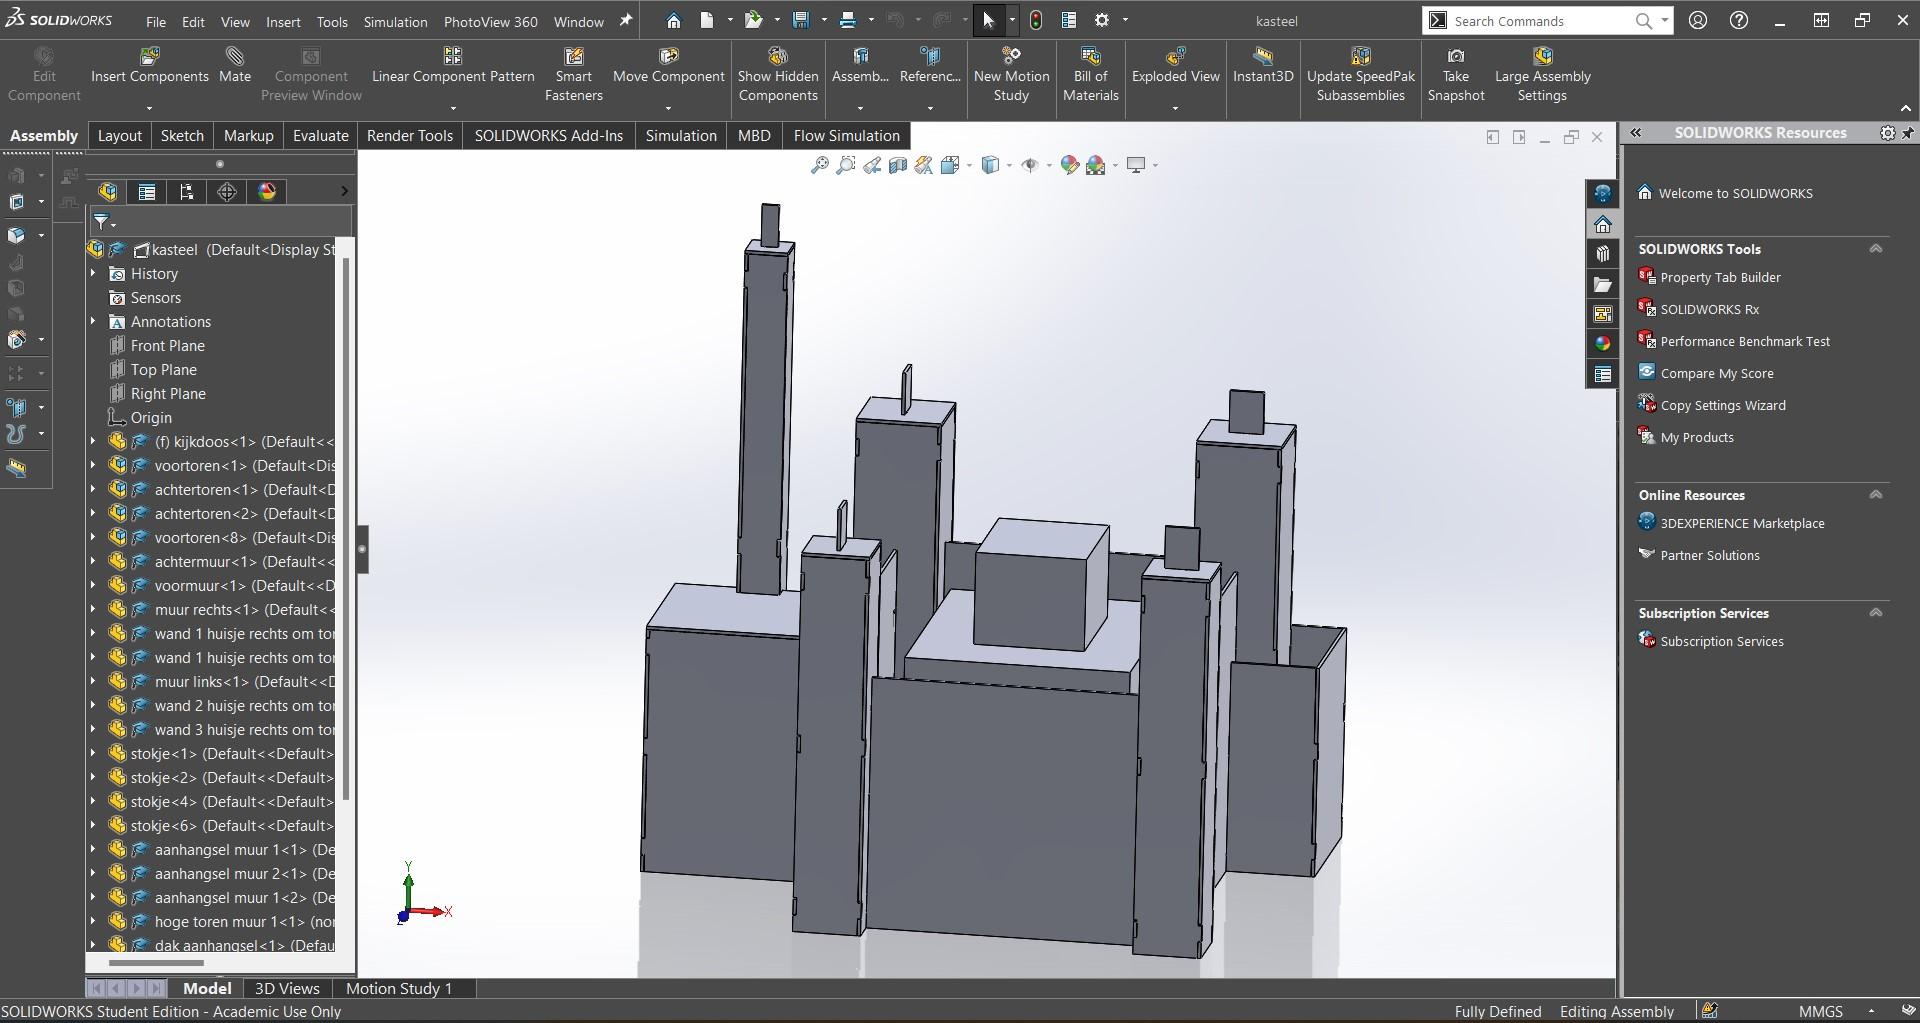Open the DisplayManager tab icon
The width and height of the screenshot is (1920, 1023).
point(267,192)
